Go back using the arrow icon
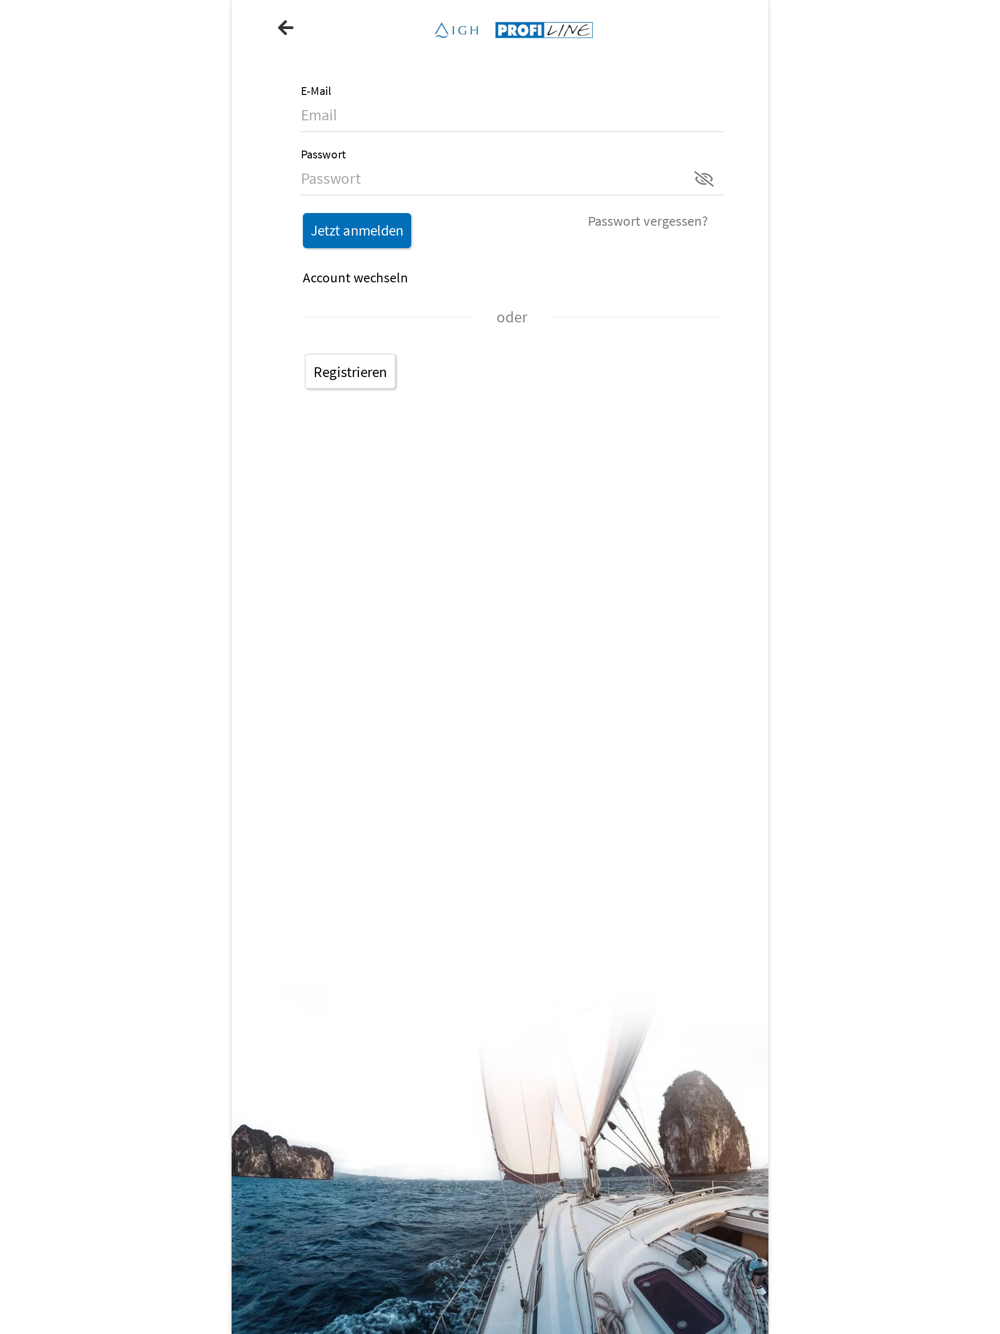 pyautogui.click(x=286, y=28)
